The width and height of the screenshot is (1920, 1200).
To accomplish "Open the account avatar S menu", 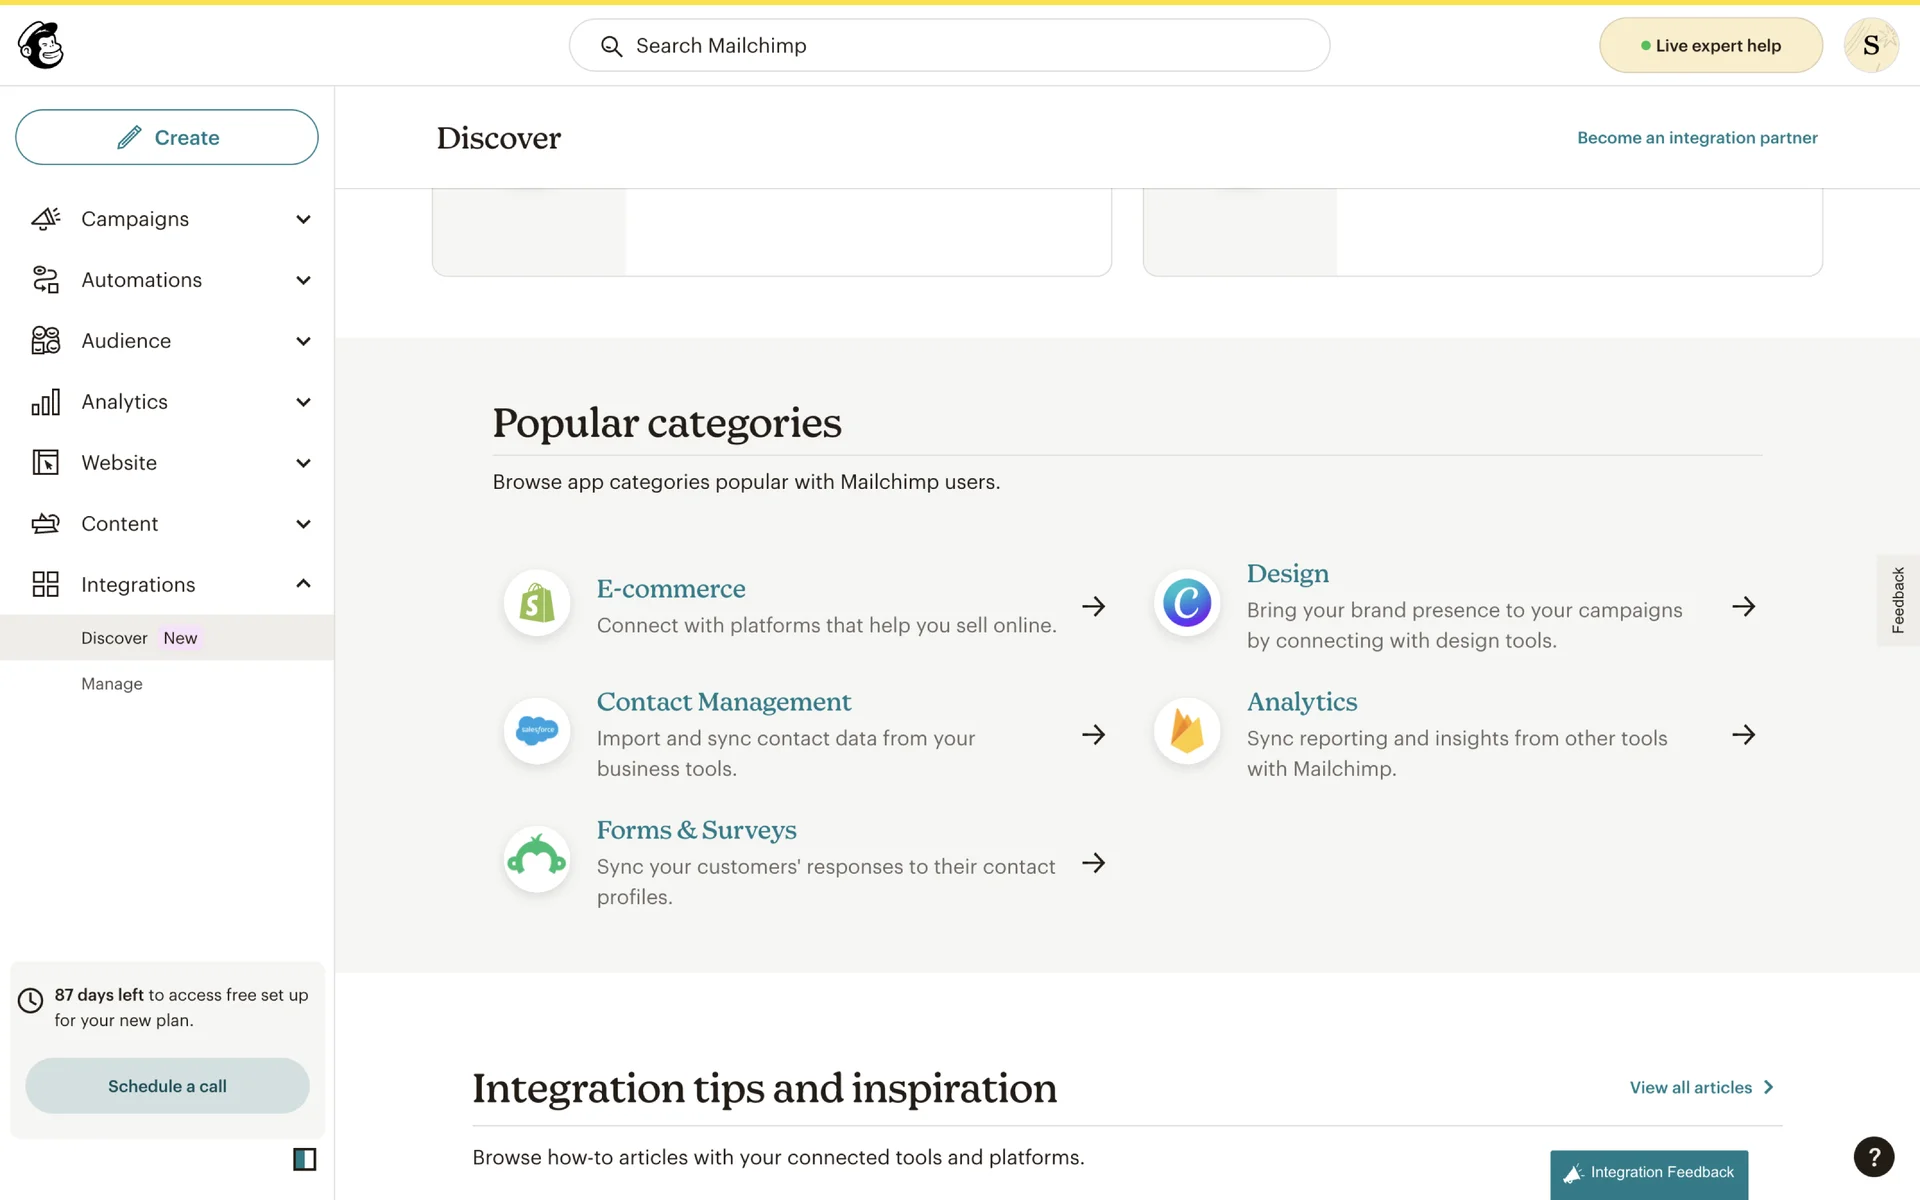I will click(x=1870, y=45).
